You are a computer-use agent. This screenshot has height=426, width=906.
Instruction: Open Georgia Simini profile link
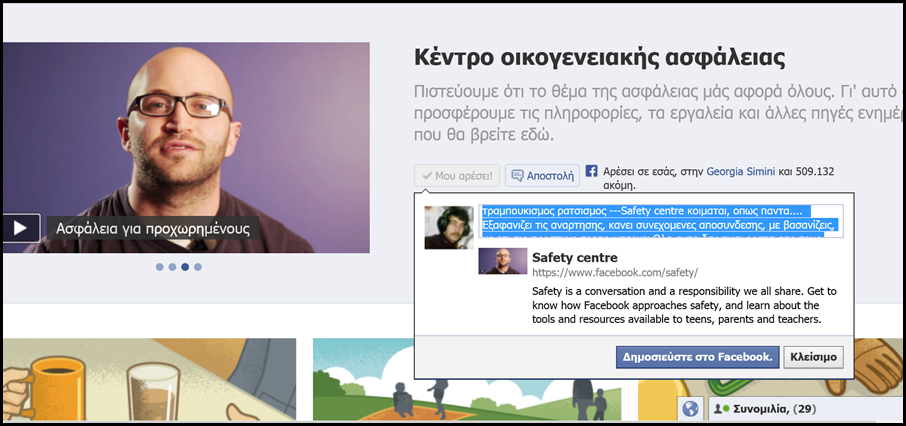pyautogui.click(x=741, y=172)
